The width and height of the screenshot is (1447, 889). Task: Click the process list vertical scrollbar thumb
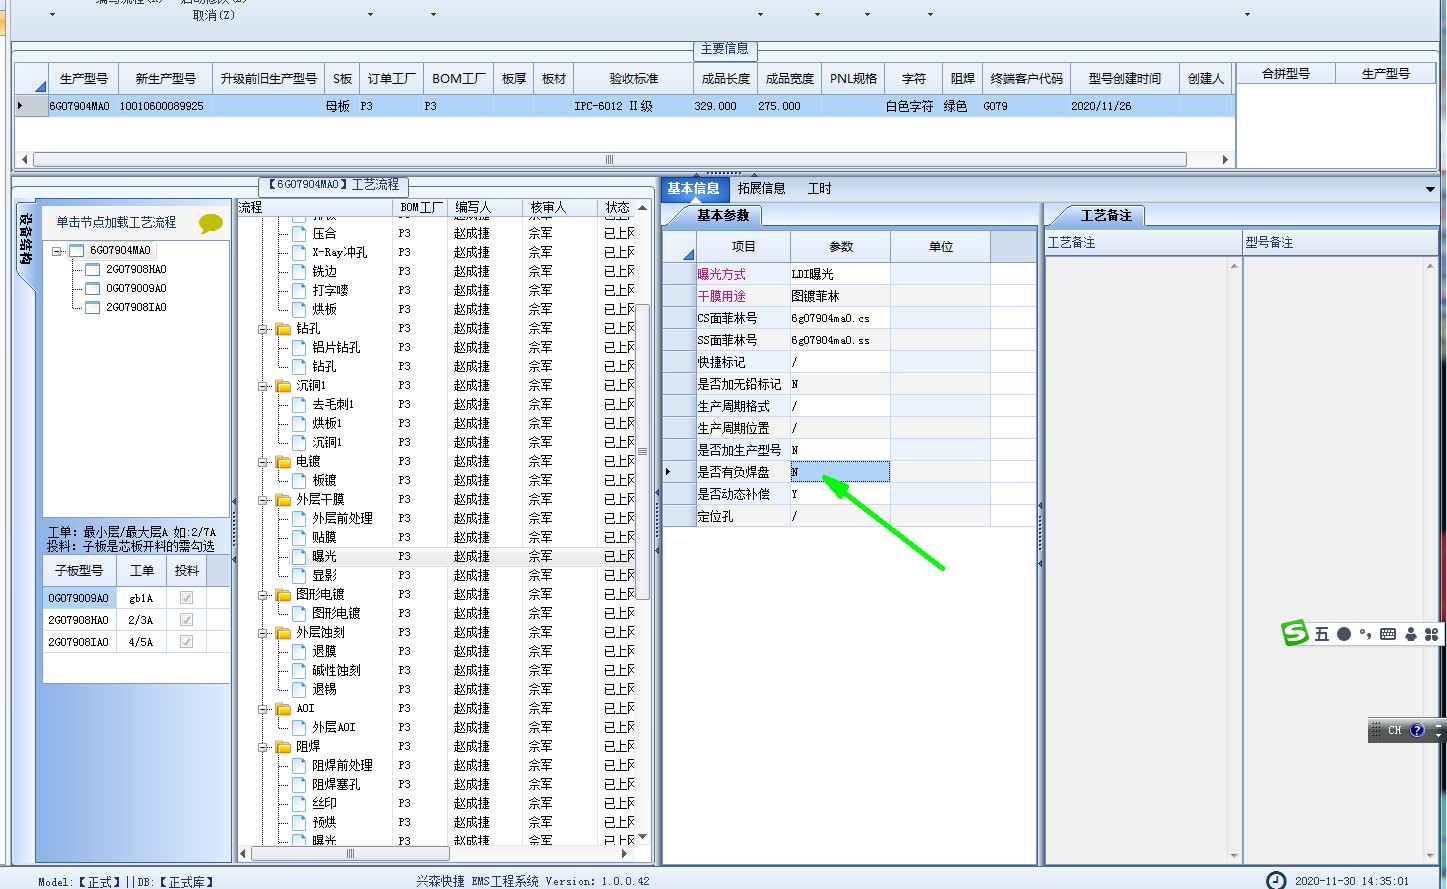click(643, 452)
